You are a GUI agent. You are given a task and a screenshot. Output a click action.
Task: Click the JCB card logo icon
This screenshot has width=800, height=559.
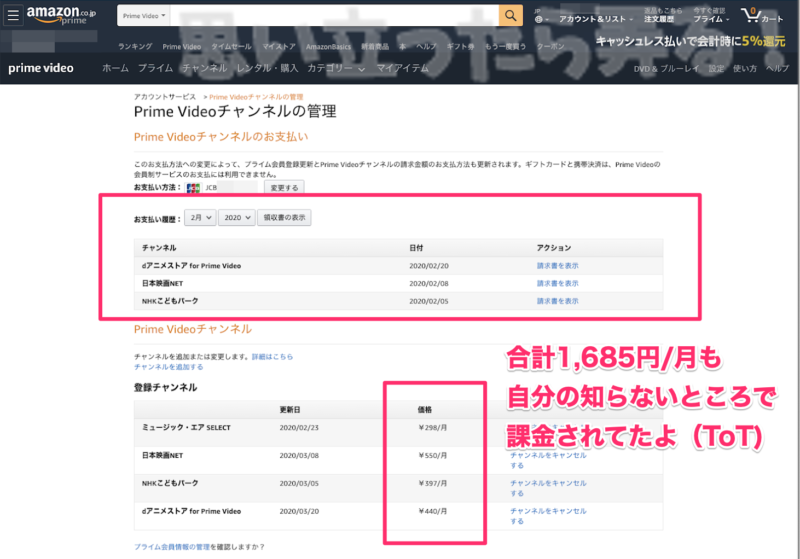pos(193,188)
